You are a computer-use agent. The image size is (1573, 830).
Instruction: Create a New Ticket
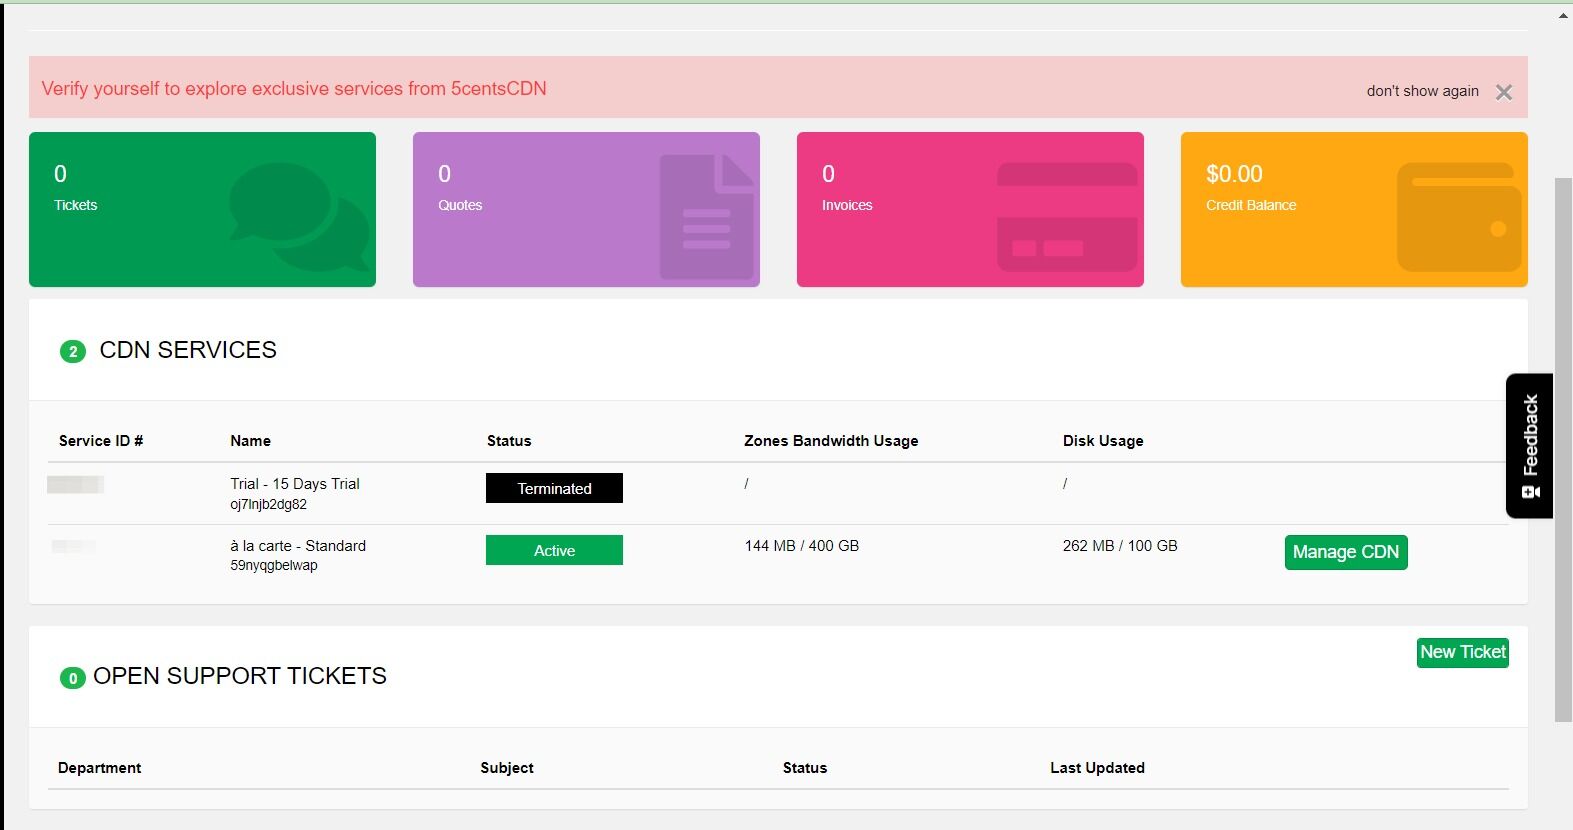pos(1462,652)
